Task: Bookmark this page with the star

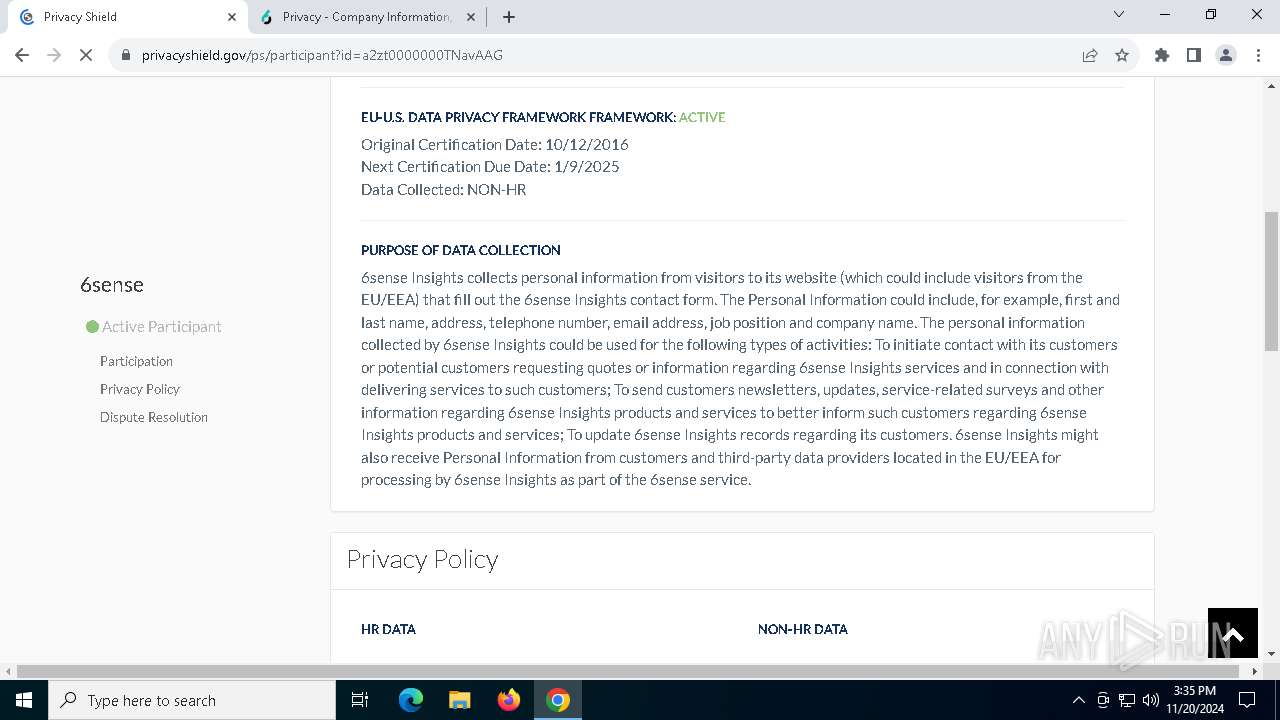Action: 1122,55
